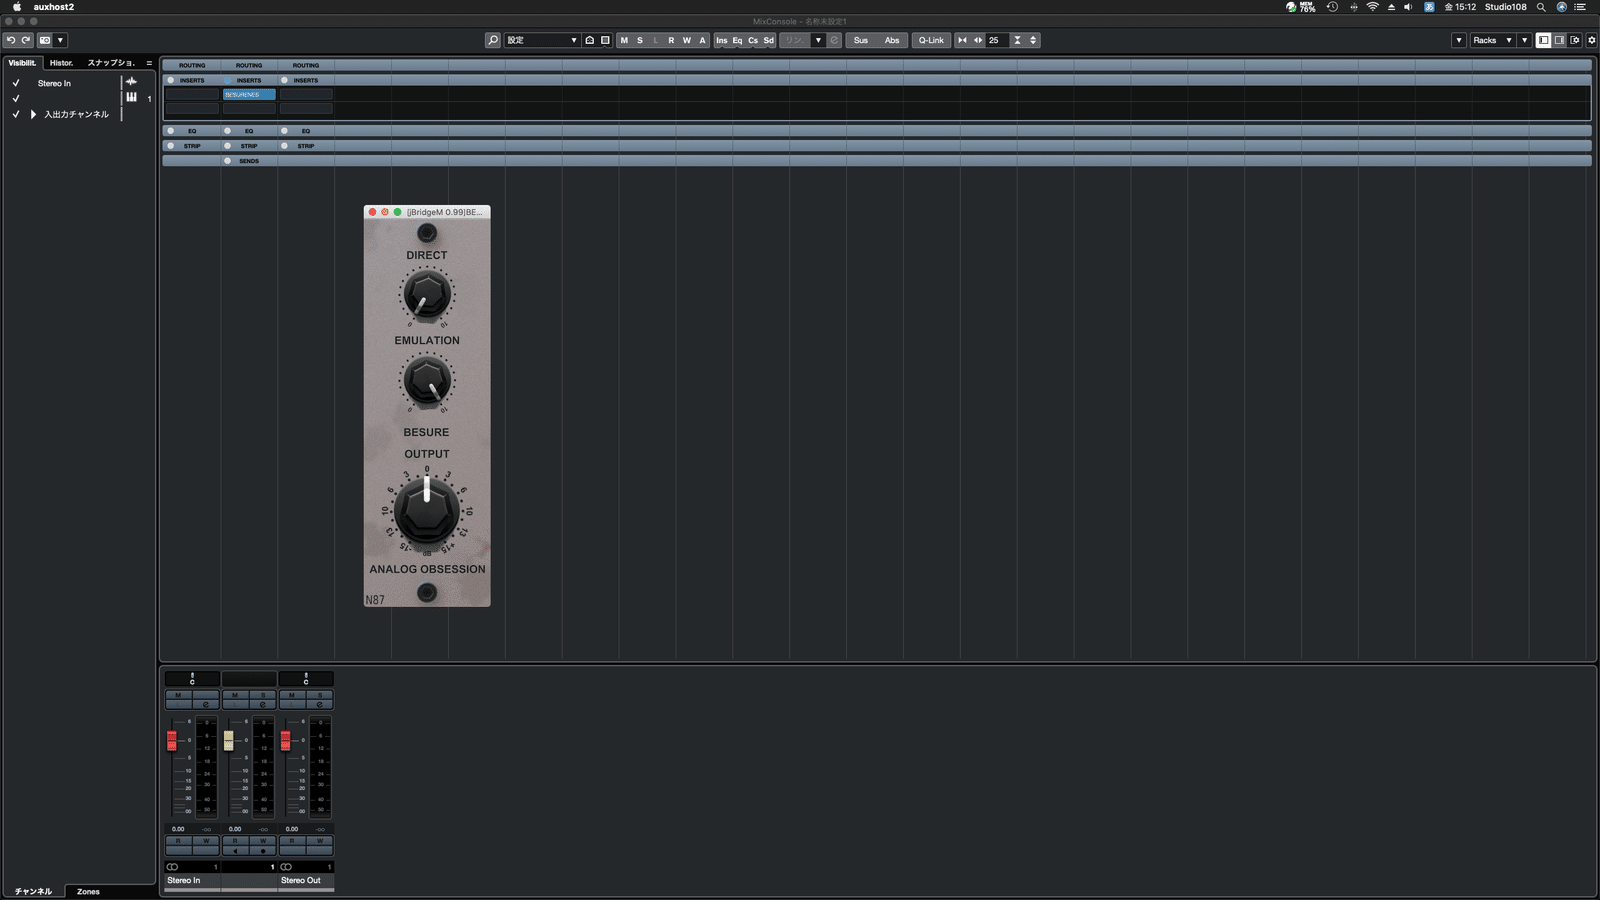Switch to the Zones tab

[88, 891]
